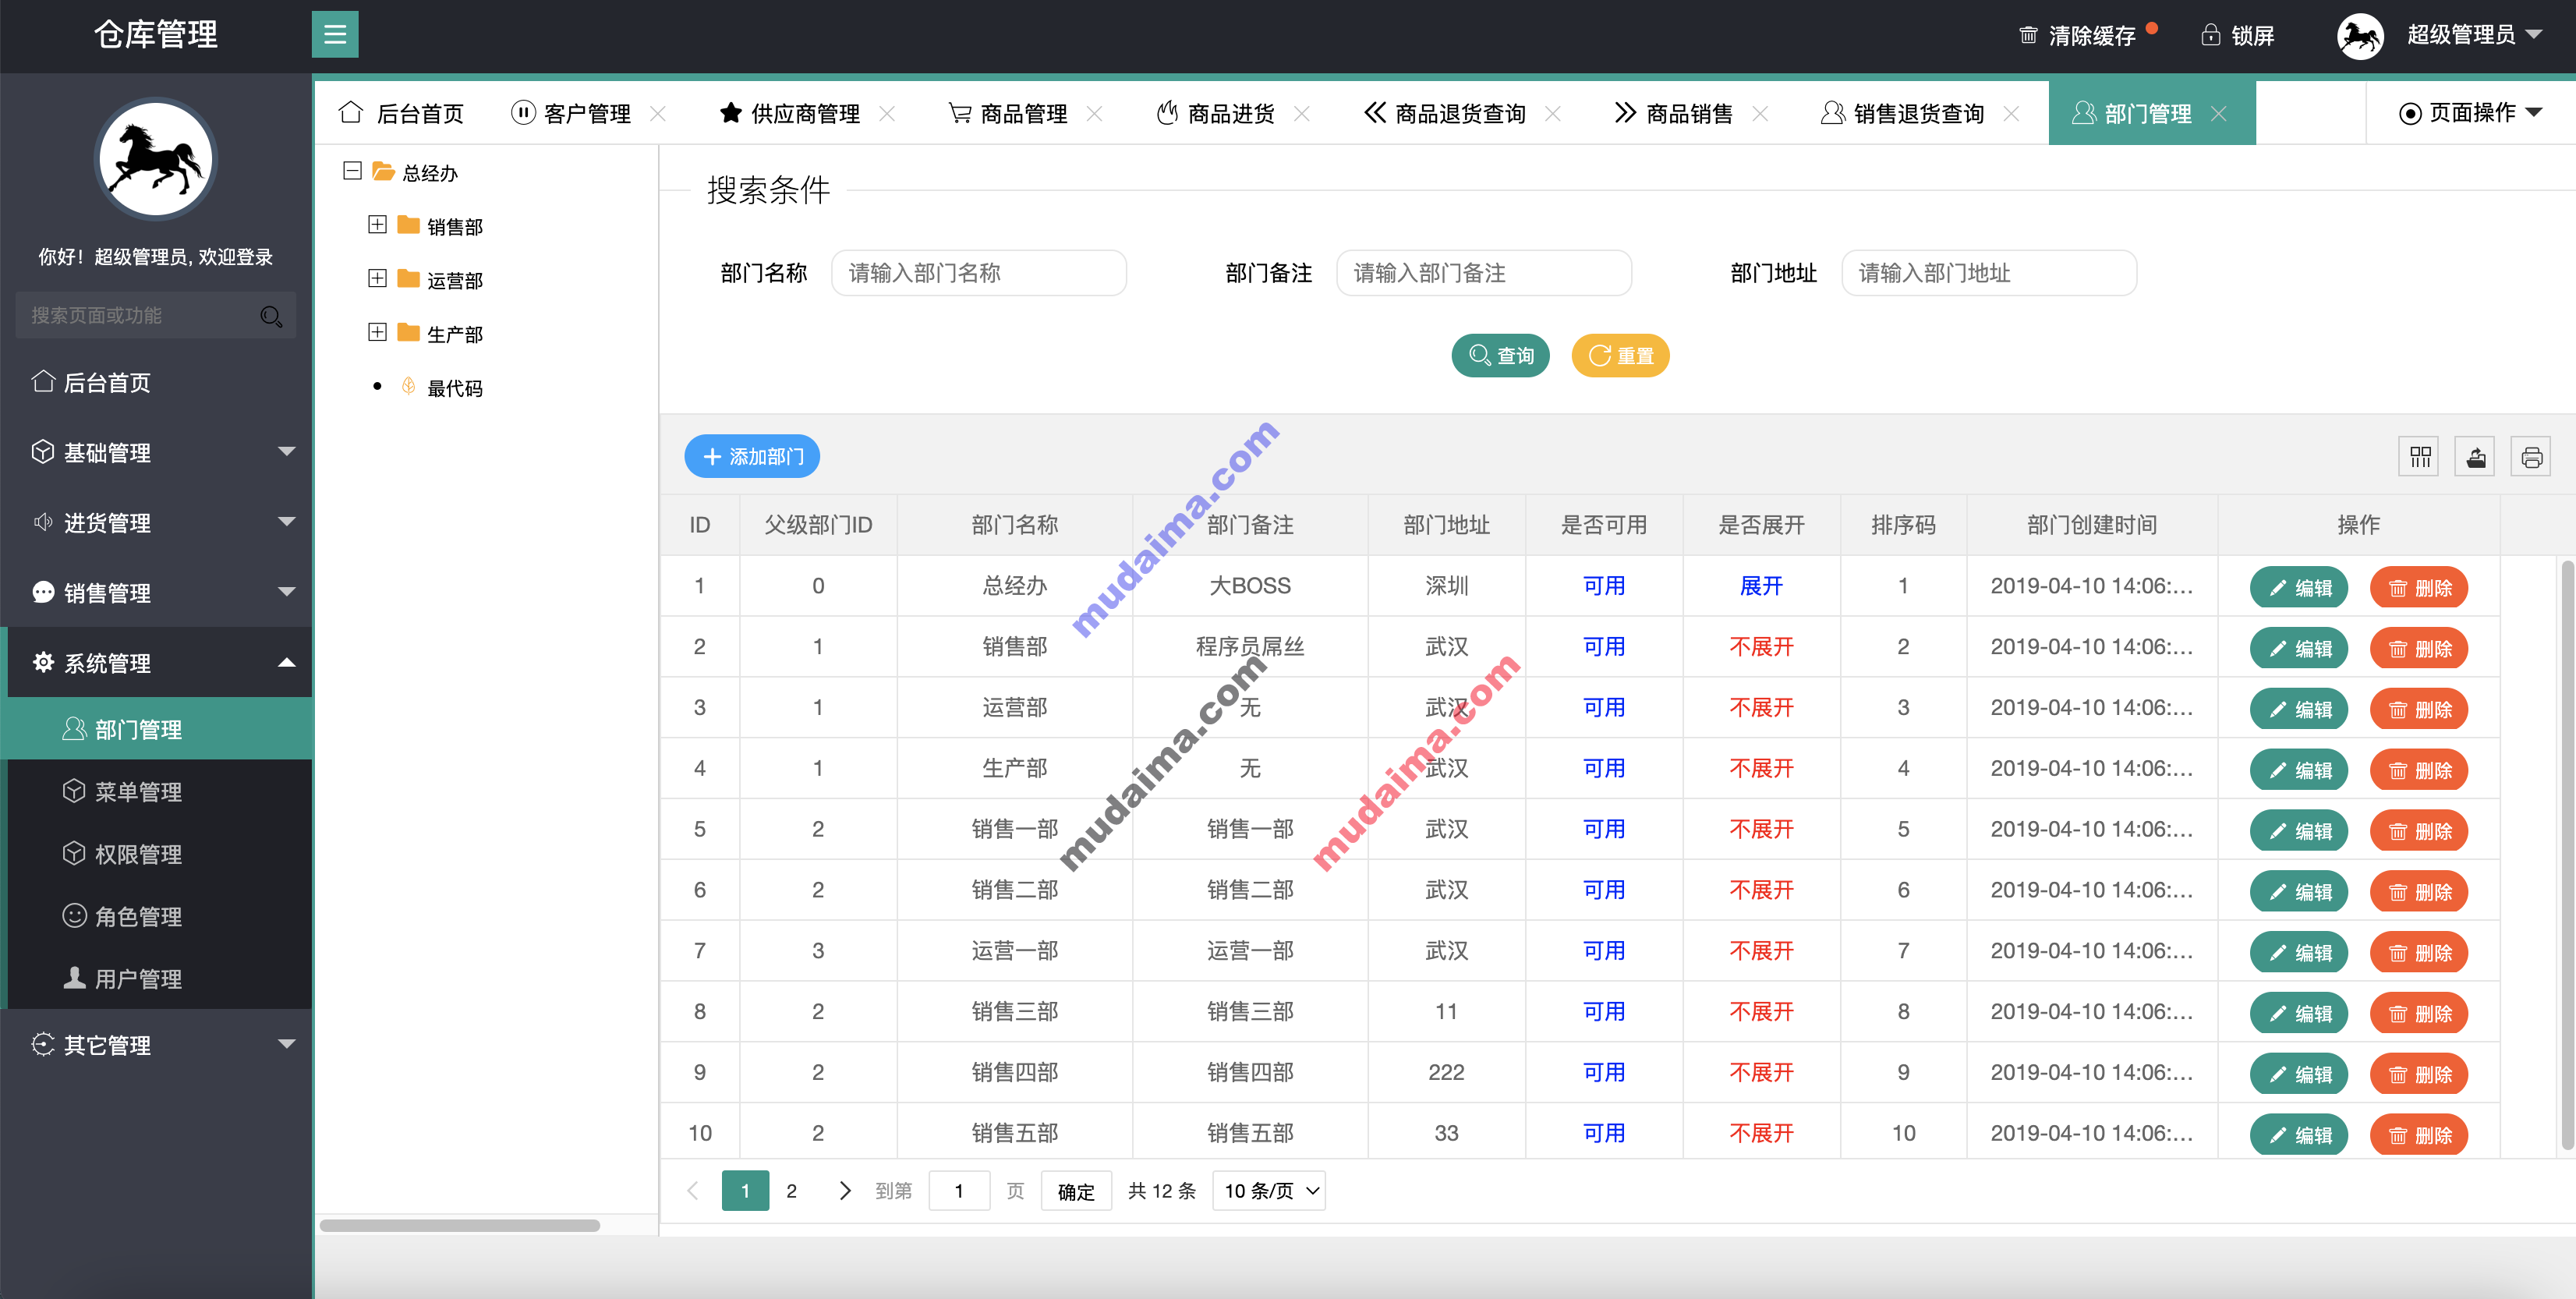The height and width of the screenshot is (1299, 2576).
Task: Focus the 部门备注 input field
Action: point(1484,273)
